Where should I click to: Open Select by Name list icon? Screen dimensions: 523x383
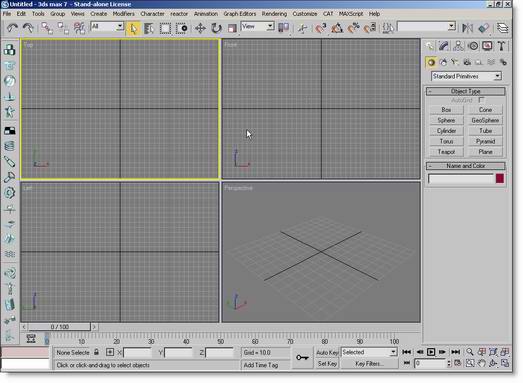tap(149, 28)
